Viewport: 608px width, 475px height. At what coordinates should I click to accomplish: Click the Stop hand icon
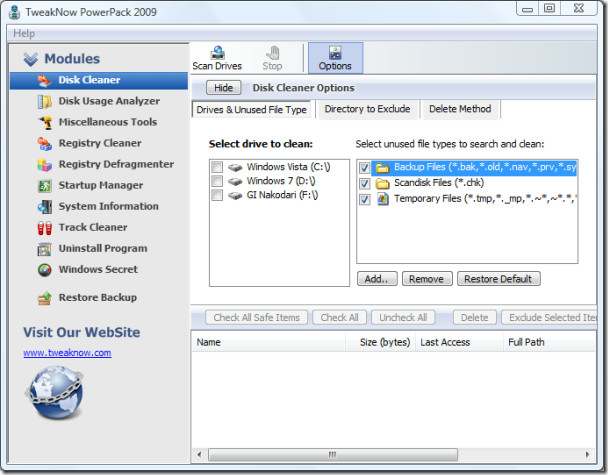273,53
